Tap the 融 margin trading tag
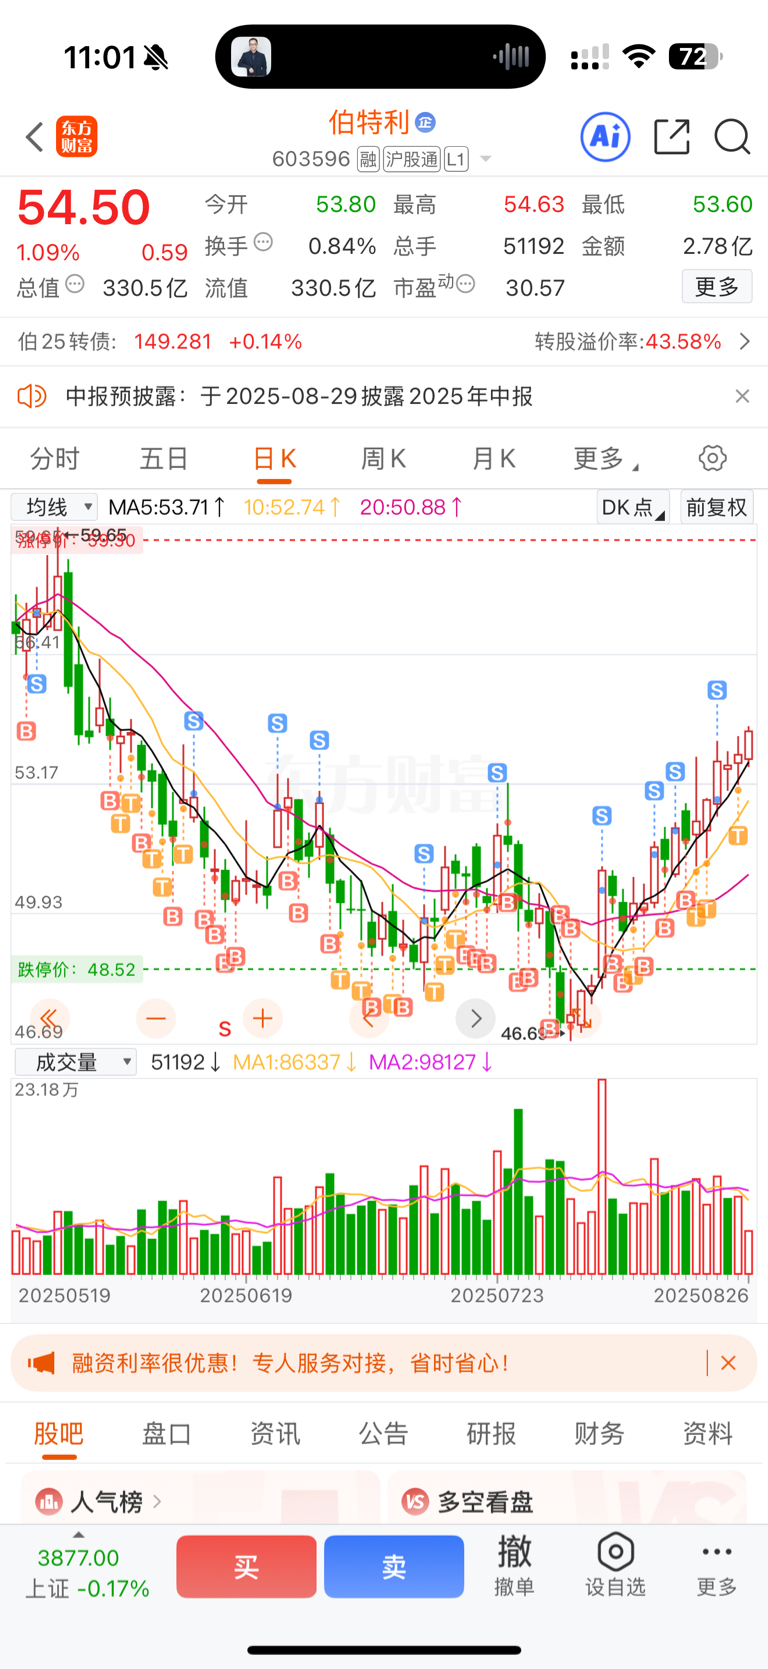The image size is (768, 1669). (368, 159)
